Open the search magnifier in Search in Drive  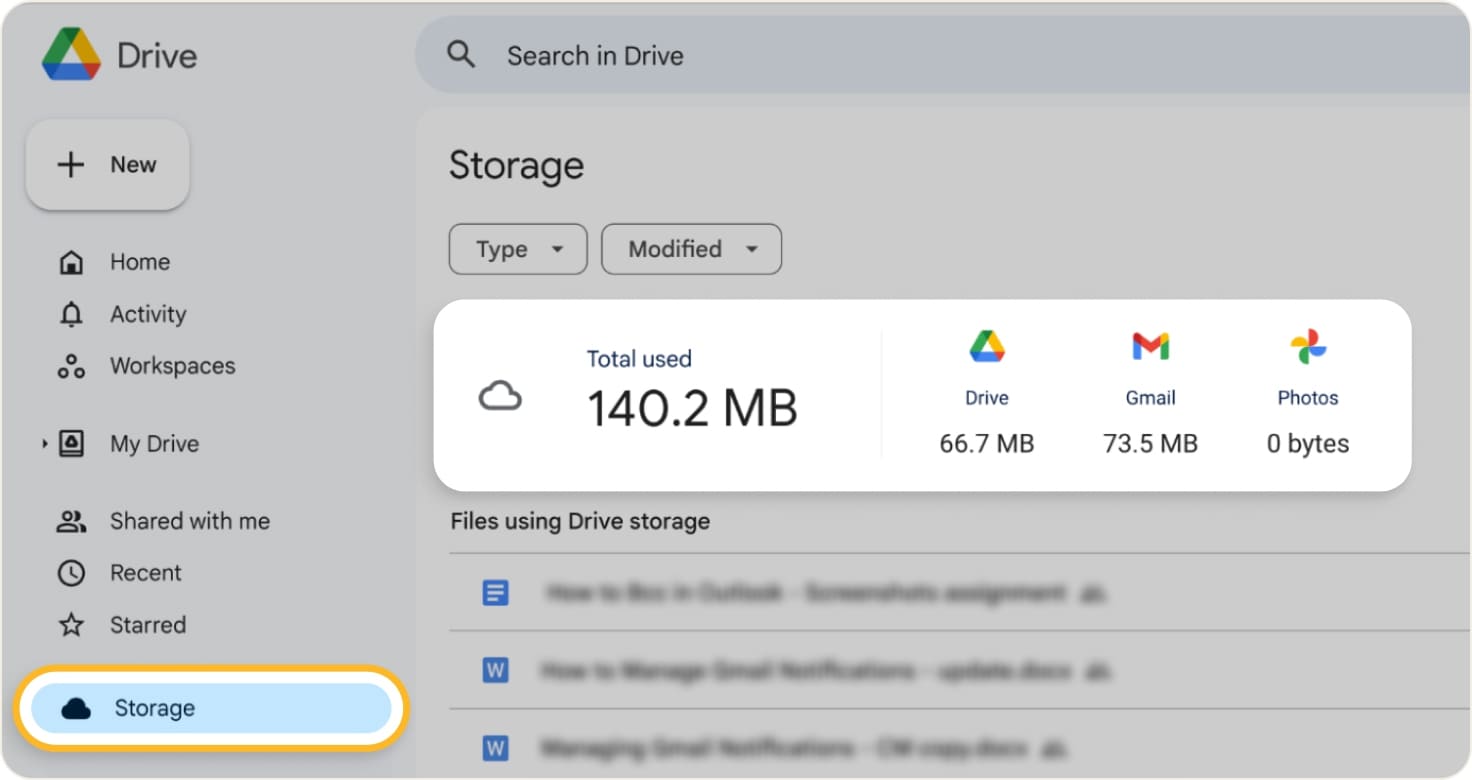coord(461,55)
